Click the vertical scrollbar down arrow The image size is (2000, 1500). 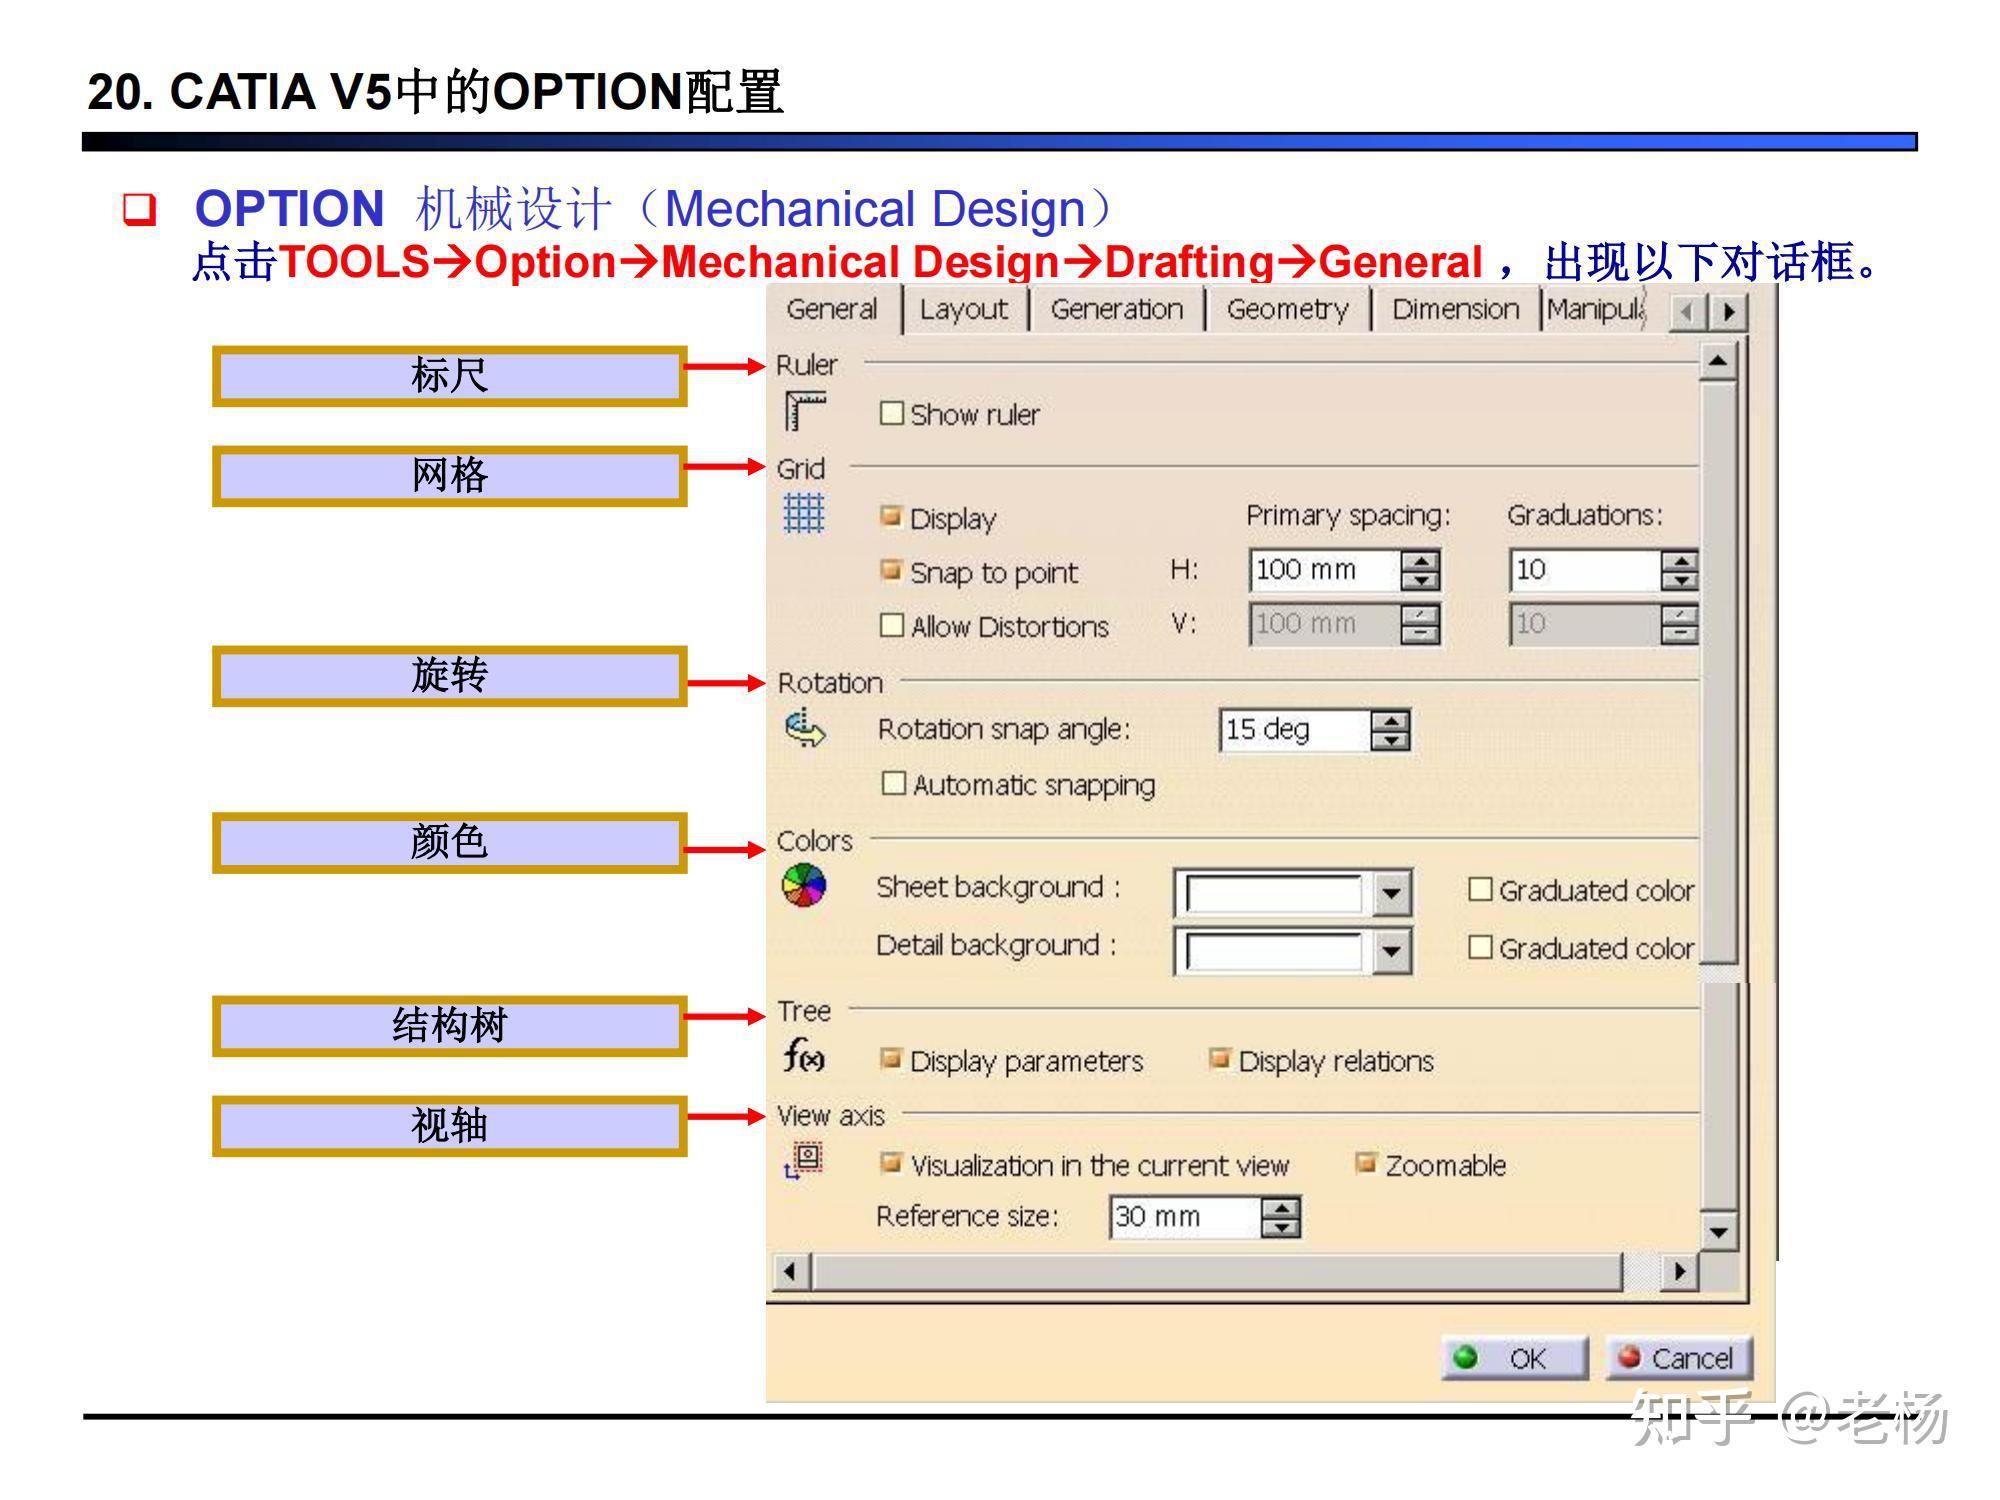1718,1232
